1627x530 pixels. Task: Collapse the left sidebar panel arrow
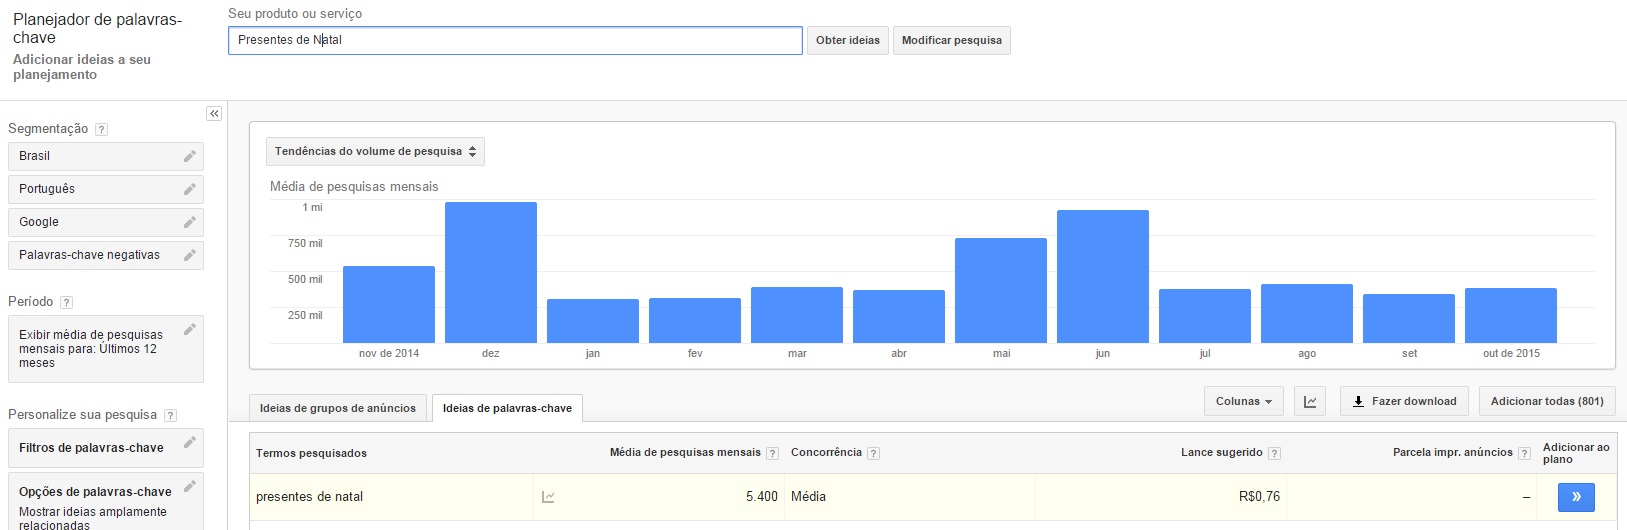tap(214, 114)
